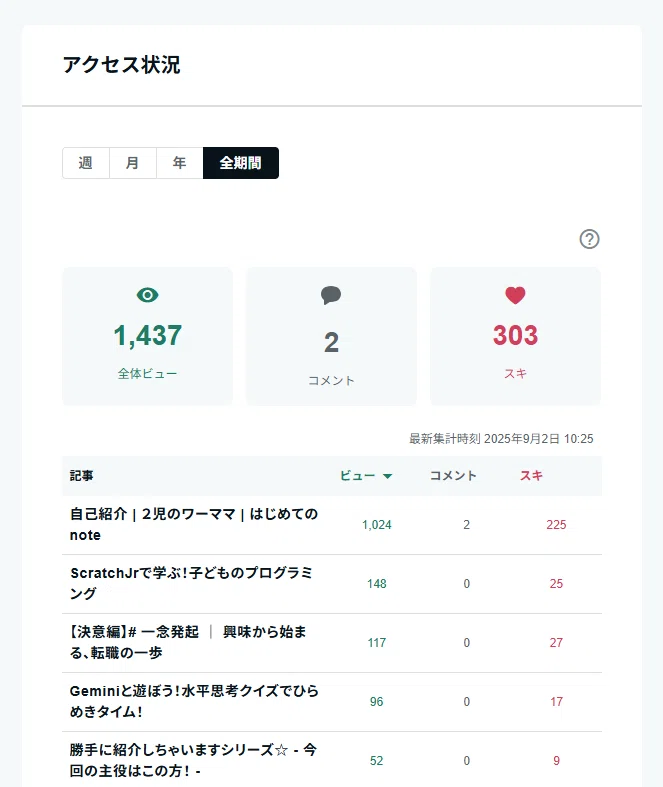Toggle sort arrow next to ビュー header
663x787 pixels.
(387, 476)
